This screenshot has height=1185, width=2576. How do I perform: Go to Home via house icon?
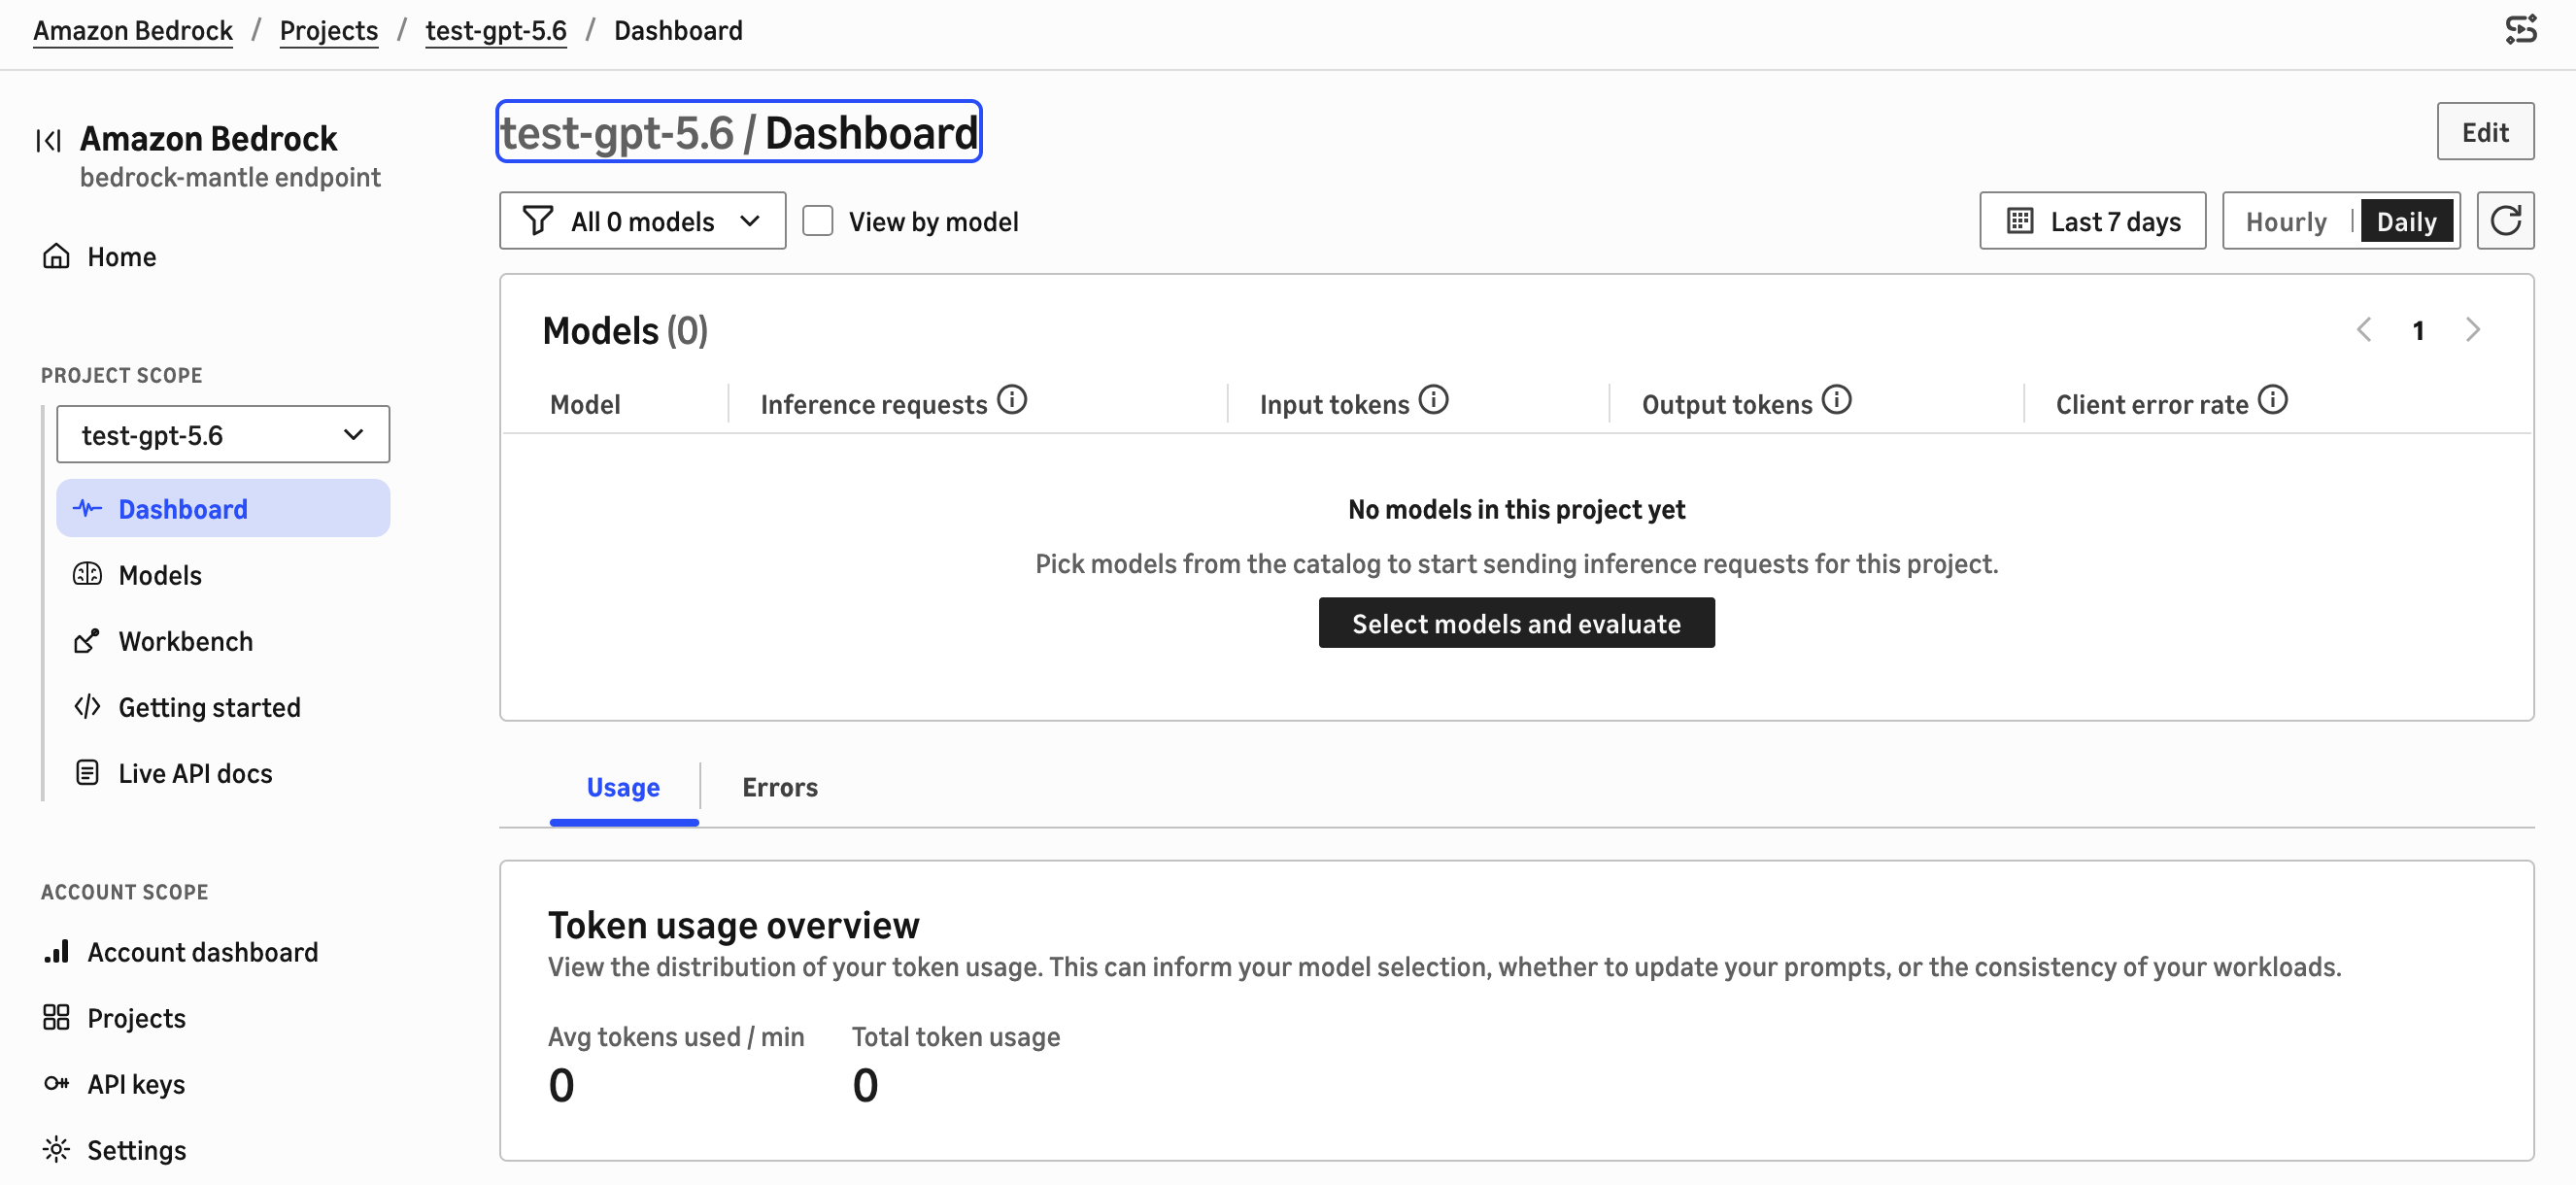[x=57, y=257]
